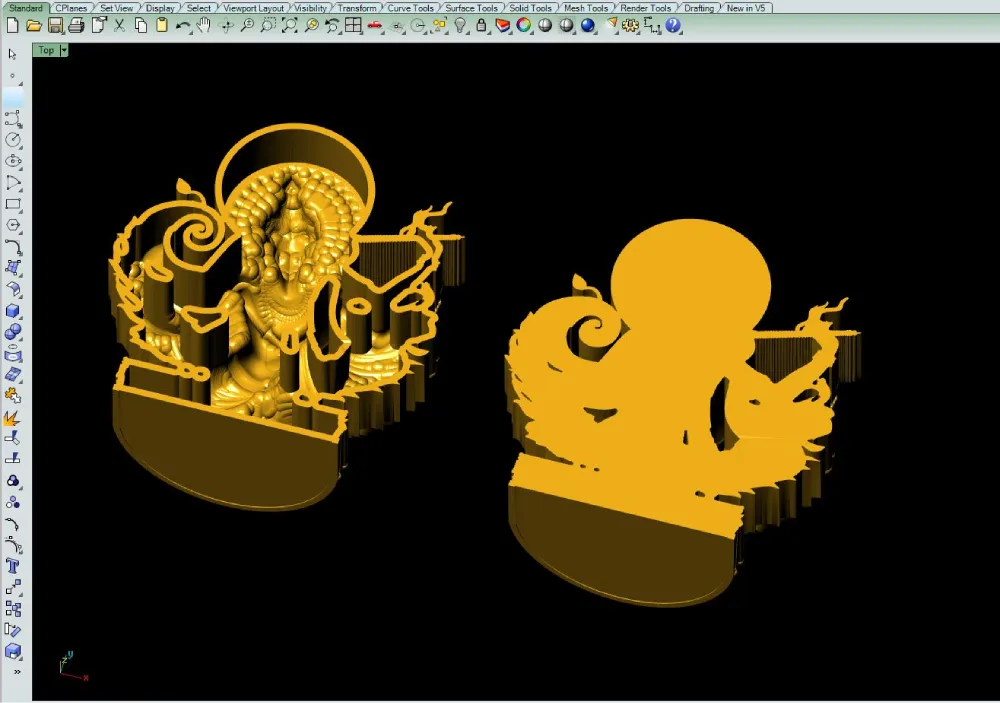
Task: Open the Set View tab
Action: coord(117,8)
